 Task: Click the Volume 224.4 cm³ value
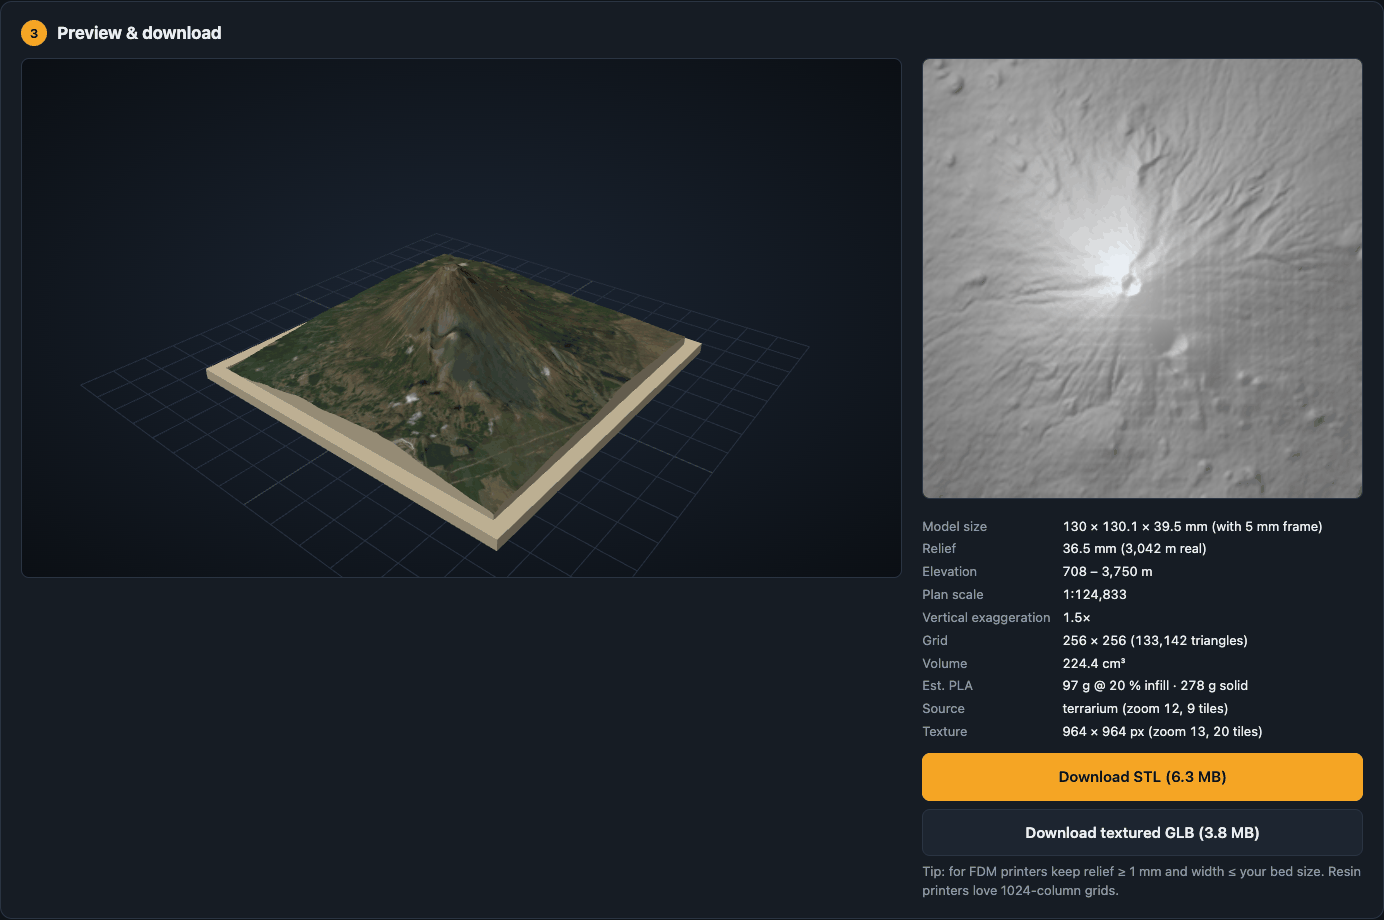pos(1094,664)
